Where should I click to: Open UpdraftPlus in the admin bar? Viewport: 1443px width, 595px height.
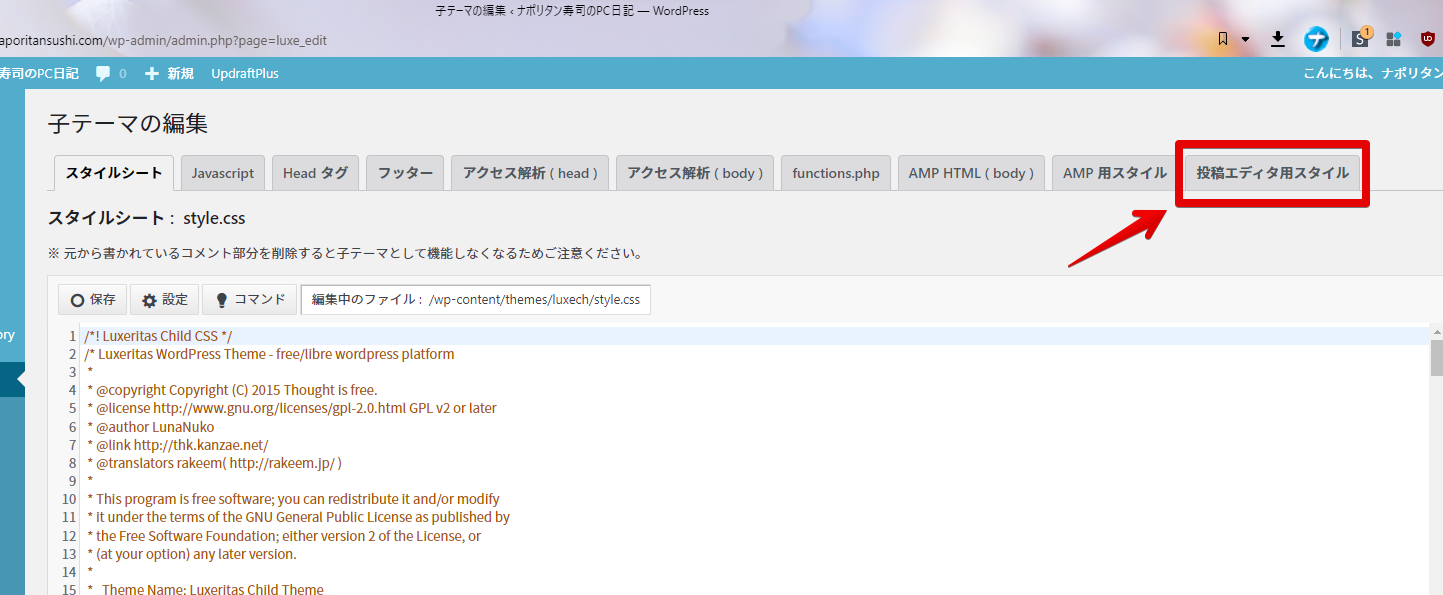coord(245,73)
